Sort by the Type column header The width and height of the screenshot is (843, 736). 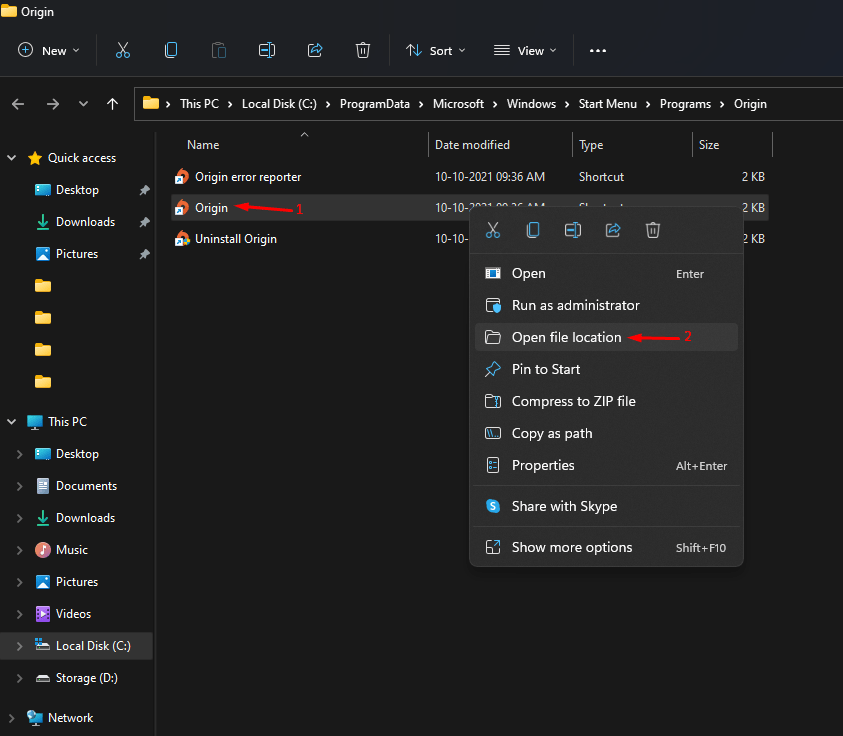point(591,145)
